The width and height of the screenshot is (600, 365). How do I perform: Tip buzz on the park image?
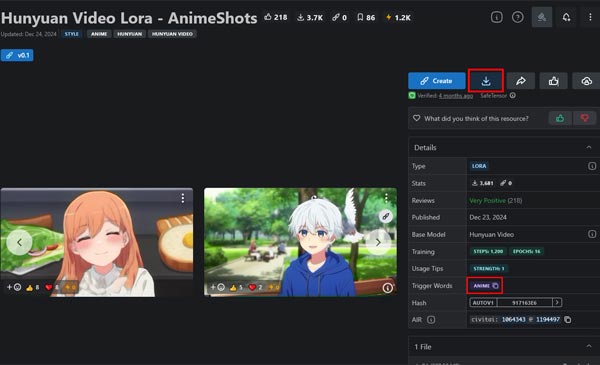[x=273, y=287]
